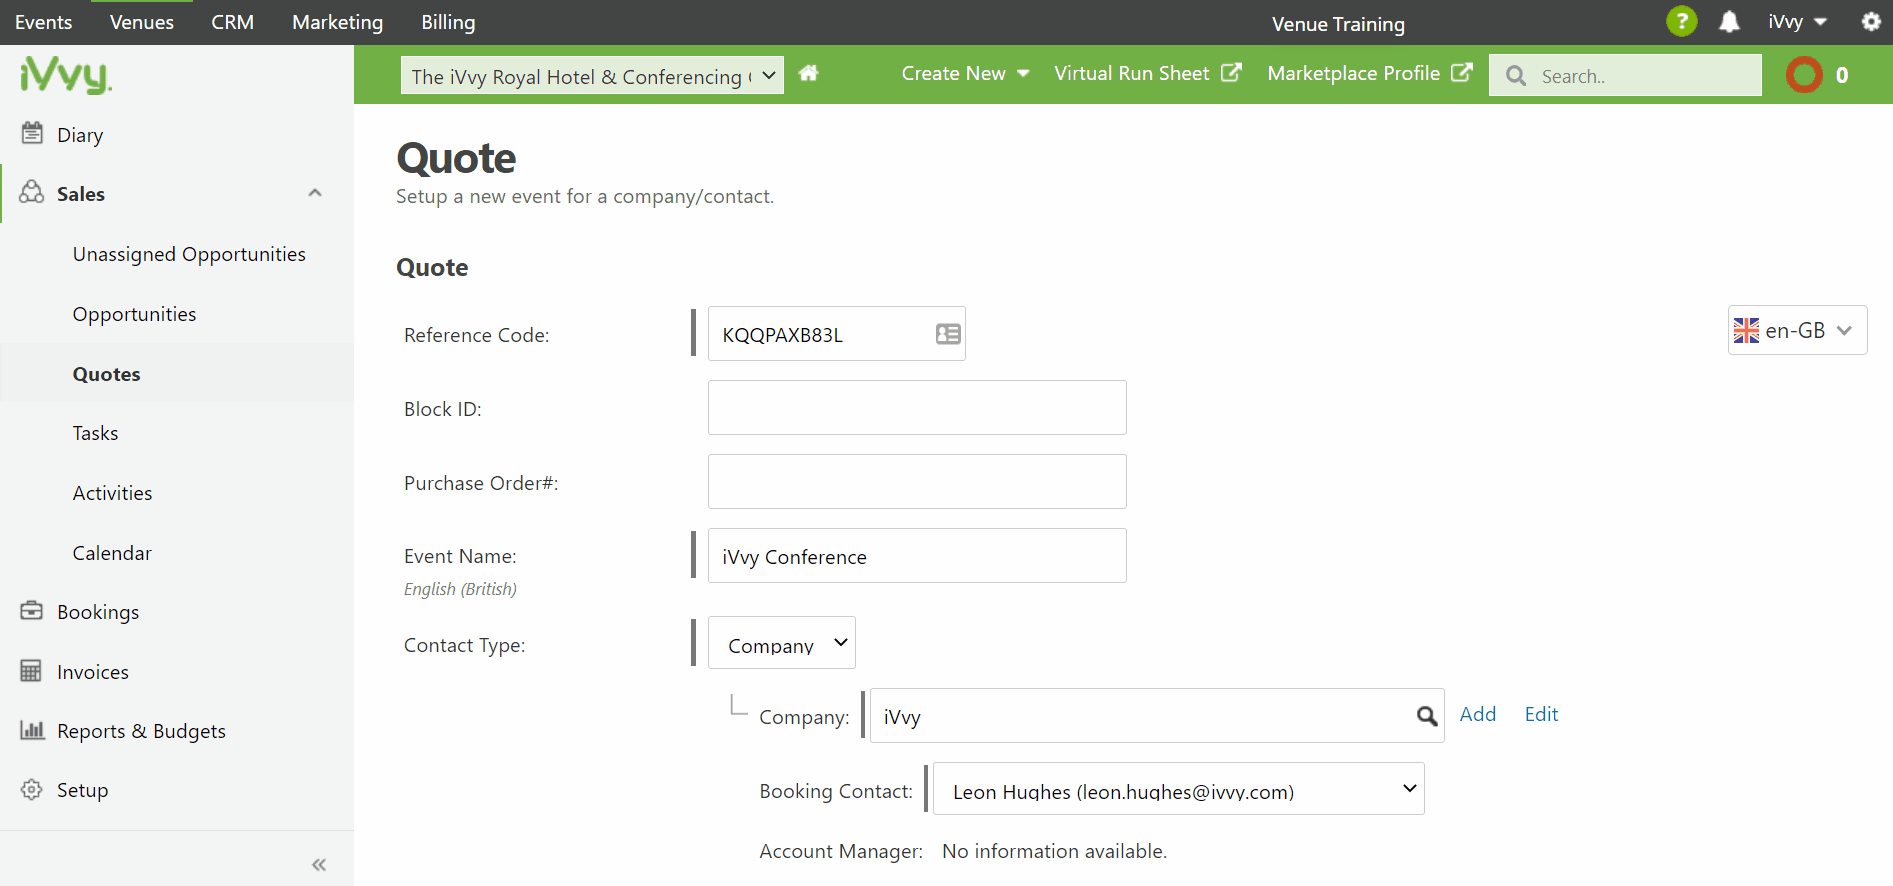Click the Setup gear icon in sidebar
The width and height of the screenshot is (1893, 886).
(32, 789)
